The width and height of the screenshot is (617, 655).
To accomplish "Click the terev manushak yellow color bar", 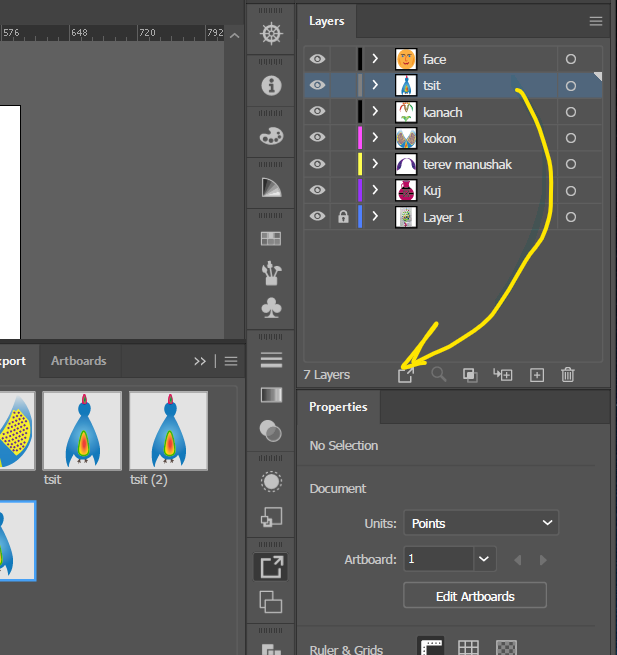I will click(x=360, y=164).
